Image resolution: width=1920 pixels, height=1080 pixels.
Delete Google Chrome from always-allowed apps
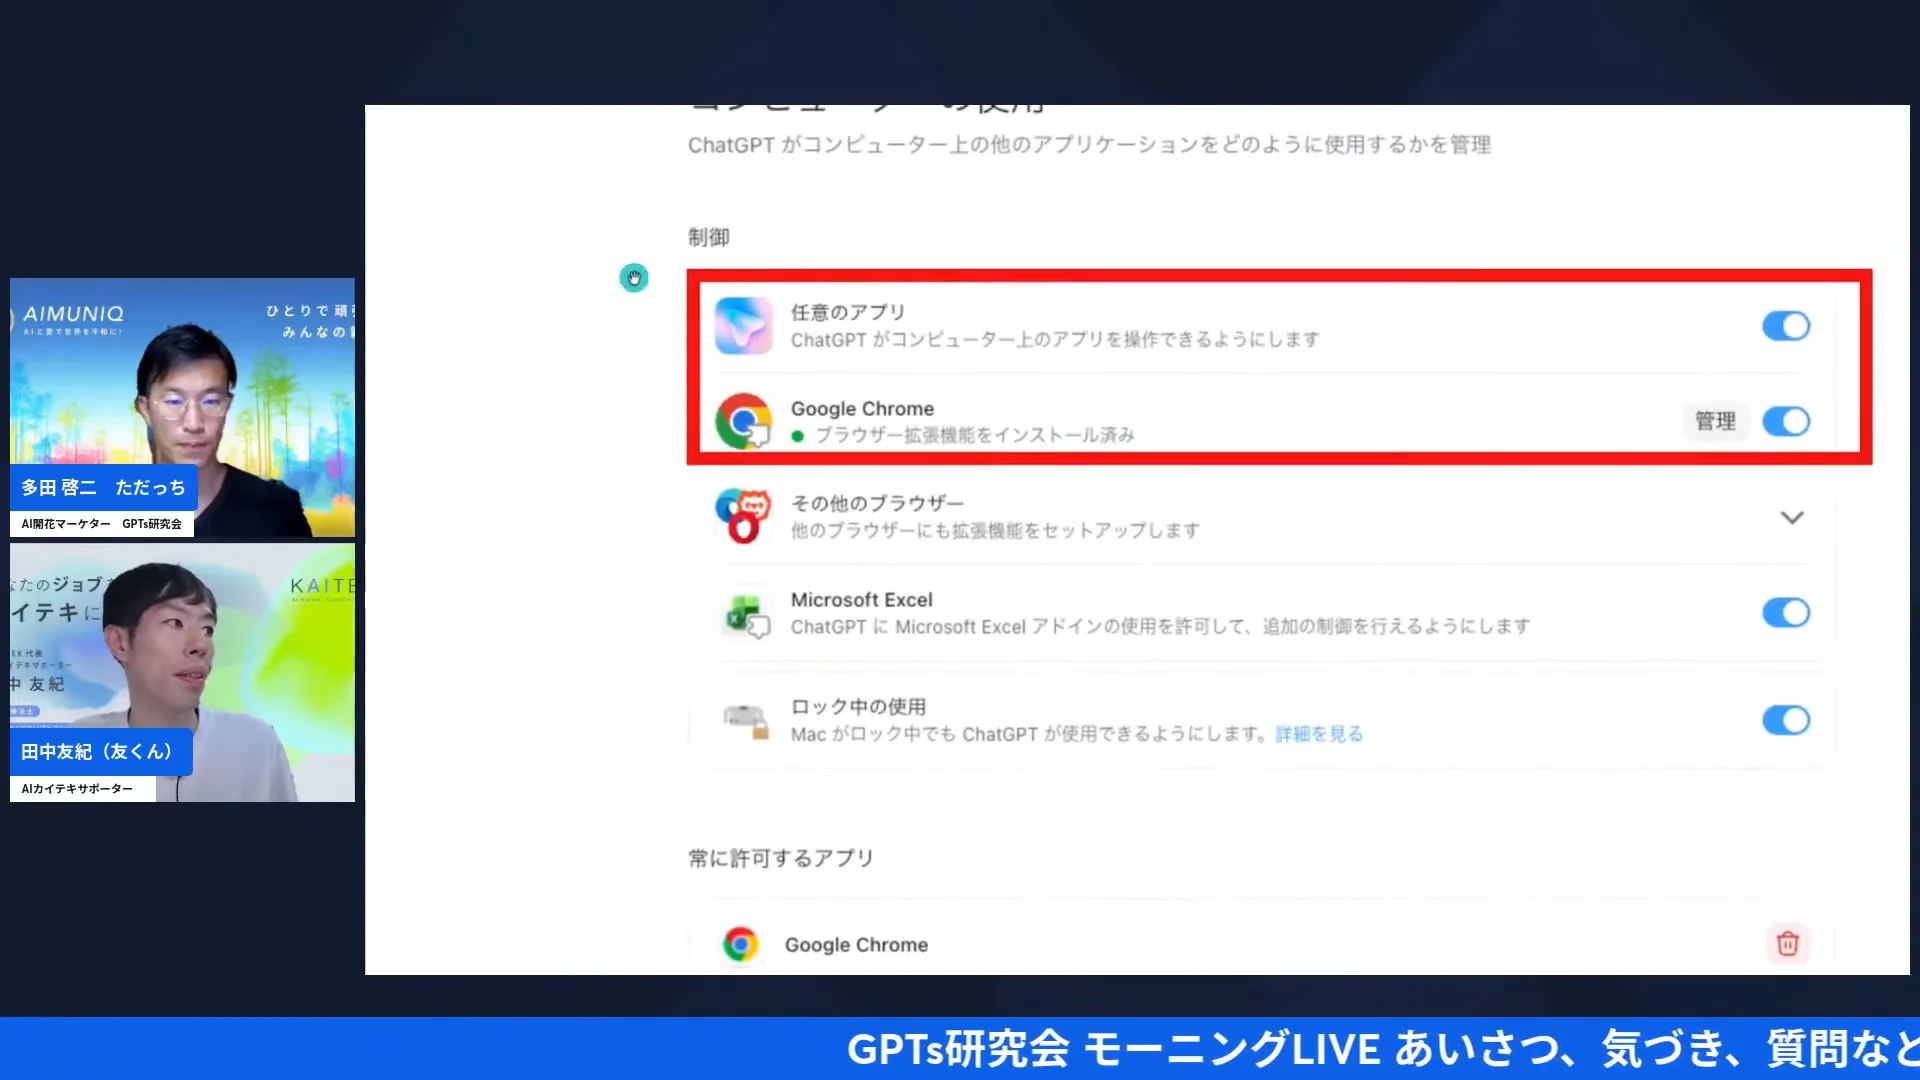point(1787,943)
